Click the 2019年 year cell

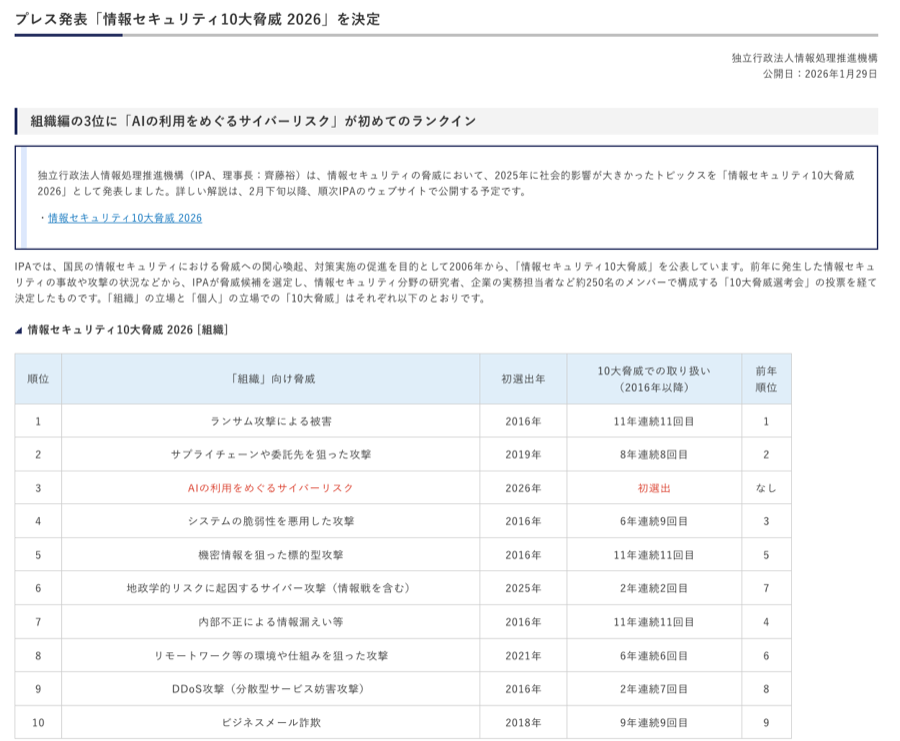[x=523, y=455]
